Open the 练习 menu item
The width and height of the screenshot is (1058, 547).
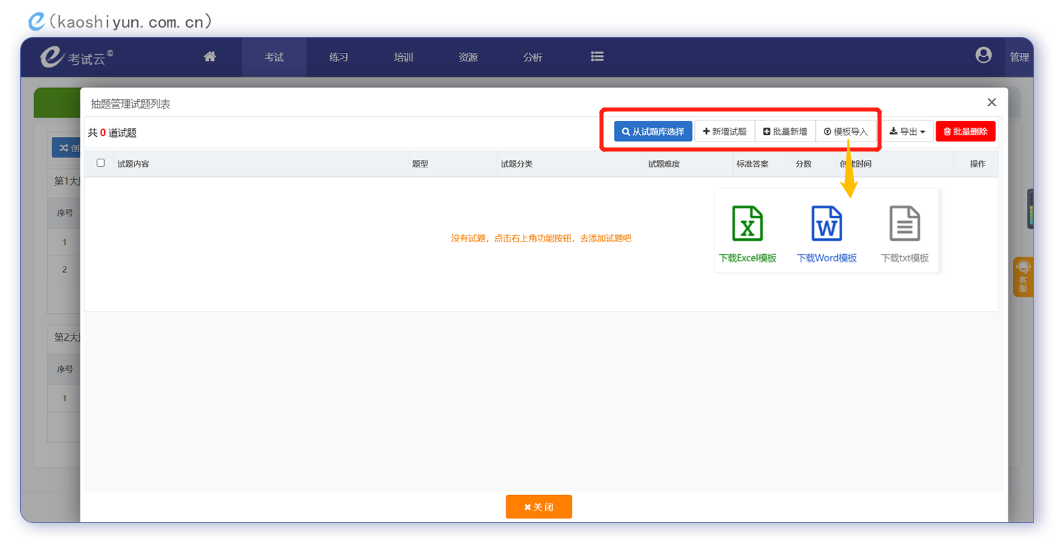tap(339, 57)
